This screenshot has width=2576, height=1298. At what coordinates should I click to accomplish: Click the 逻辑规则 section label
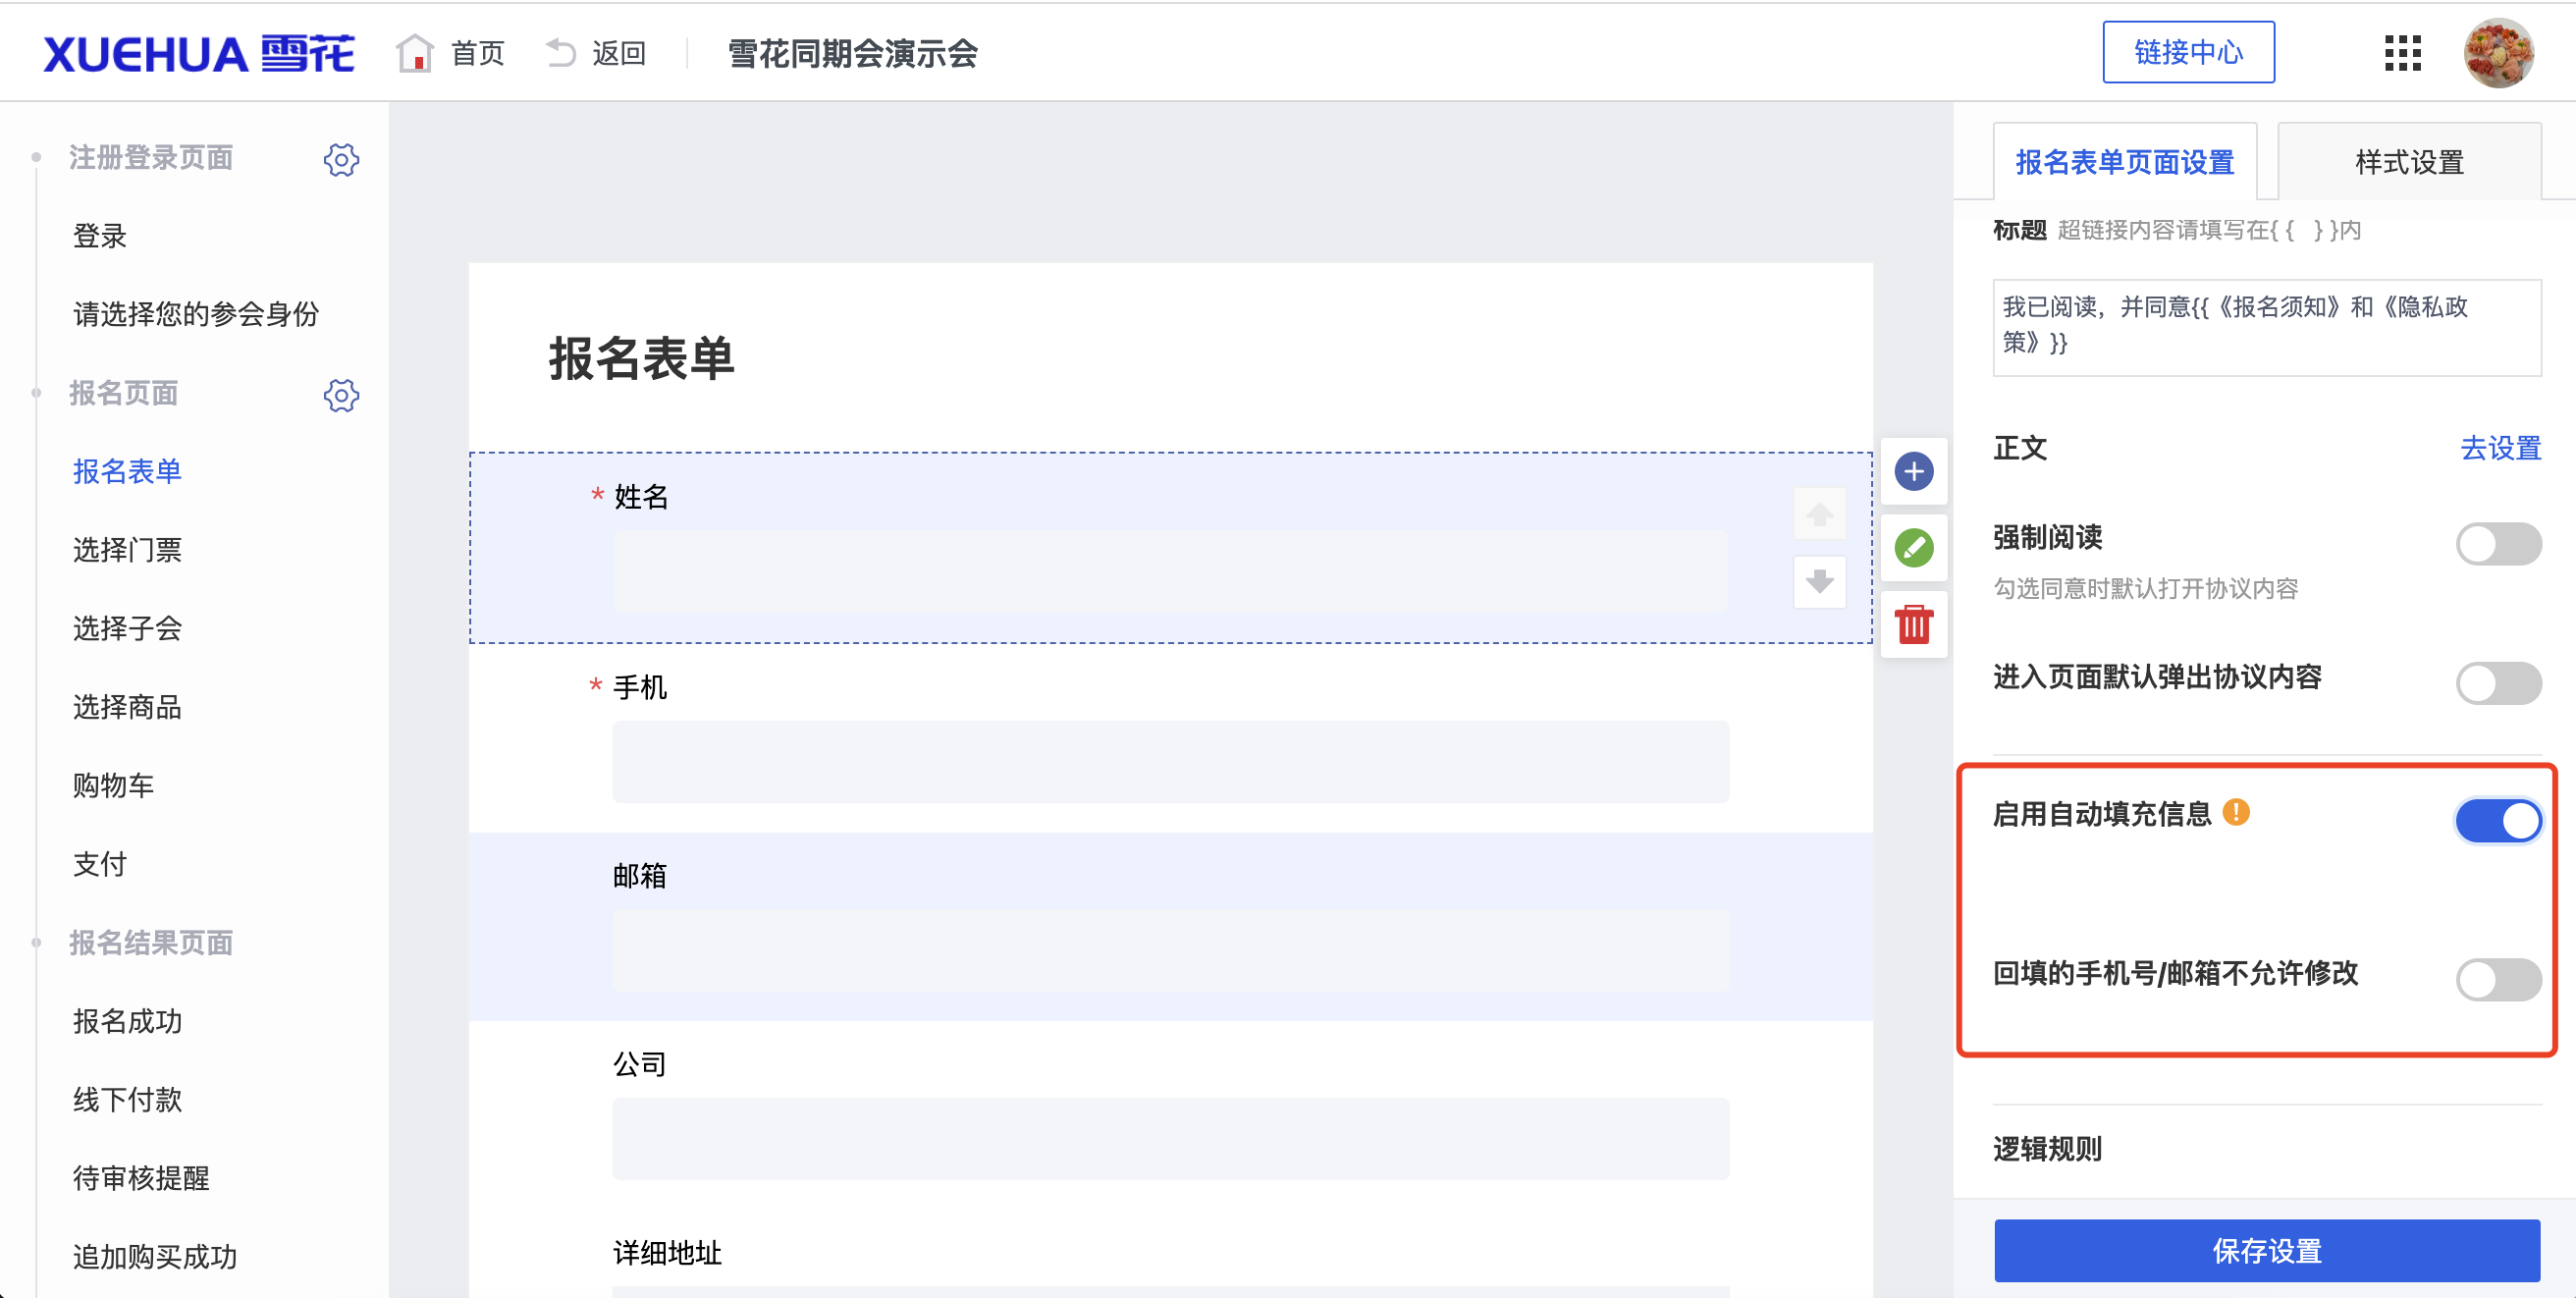coord(2047,1148)
